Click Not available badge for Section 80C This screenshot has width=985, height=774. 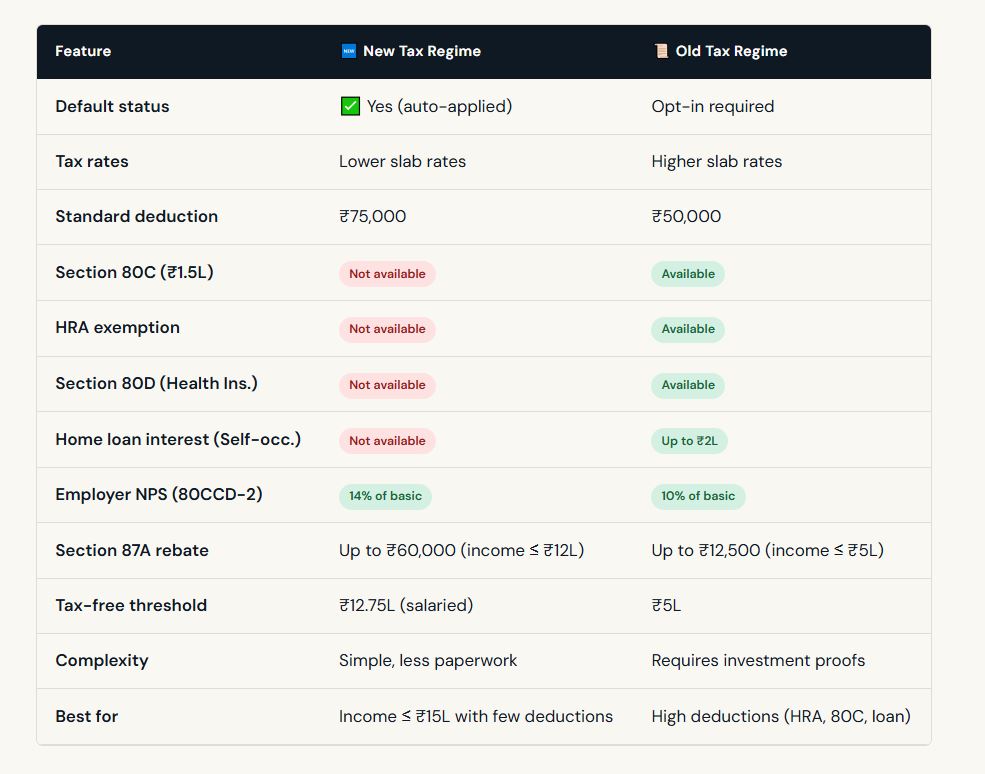387,274
